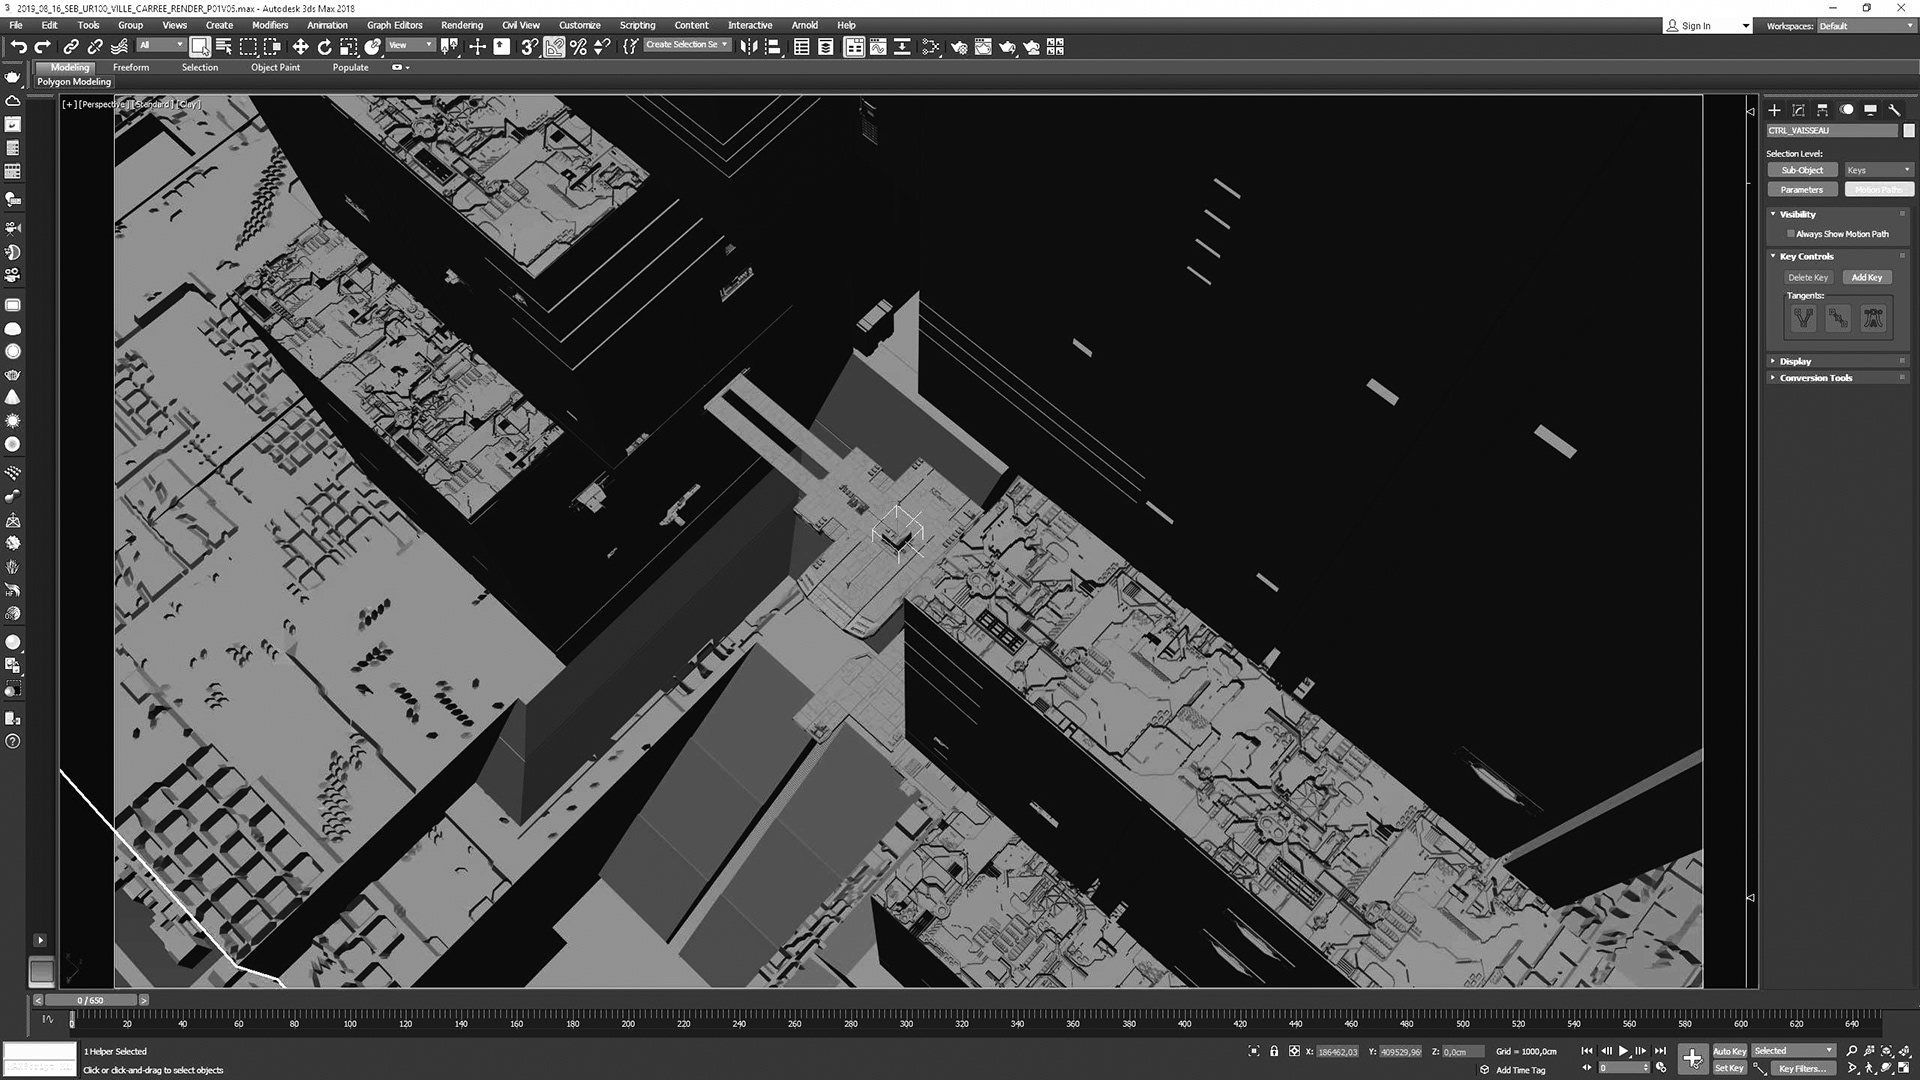Check Always Show Motion Path
Viewport: 1920px width, 1080px height.
tap(1791, 234)
